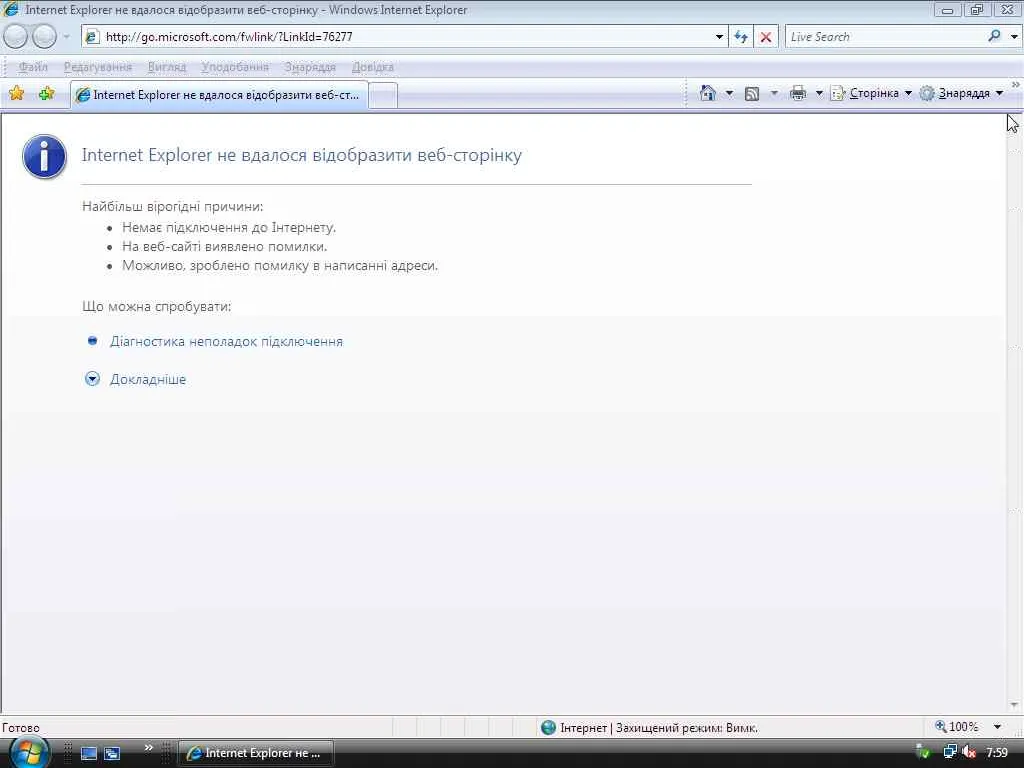
Task: Click text 'На веб-сайті виявлено помилки.'
Action: pyautogui.click(x=225, y=247)
